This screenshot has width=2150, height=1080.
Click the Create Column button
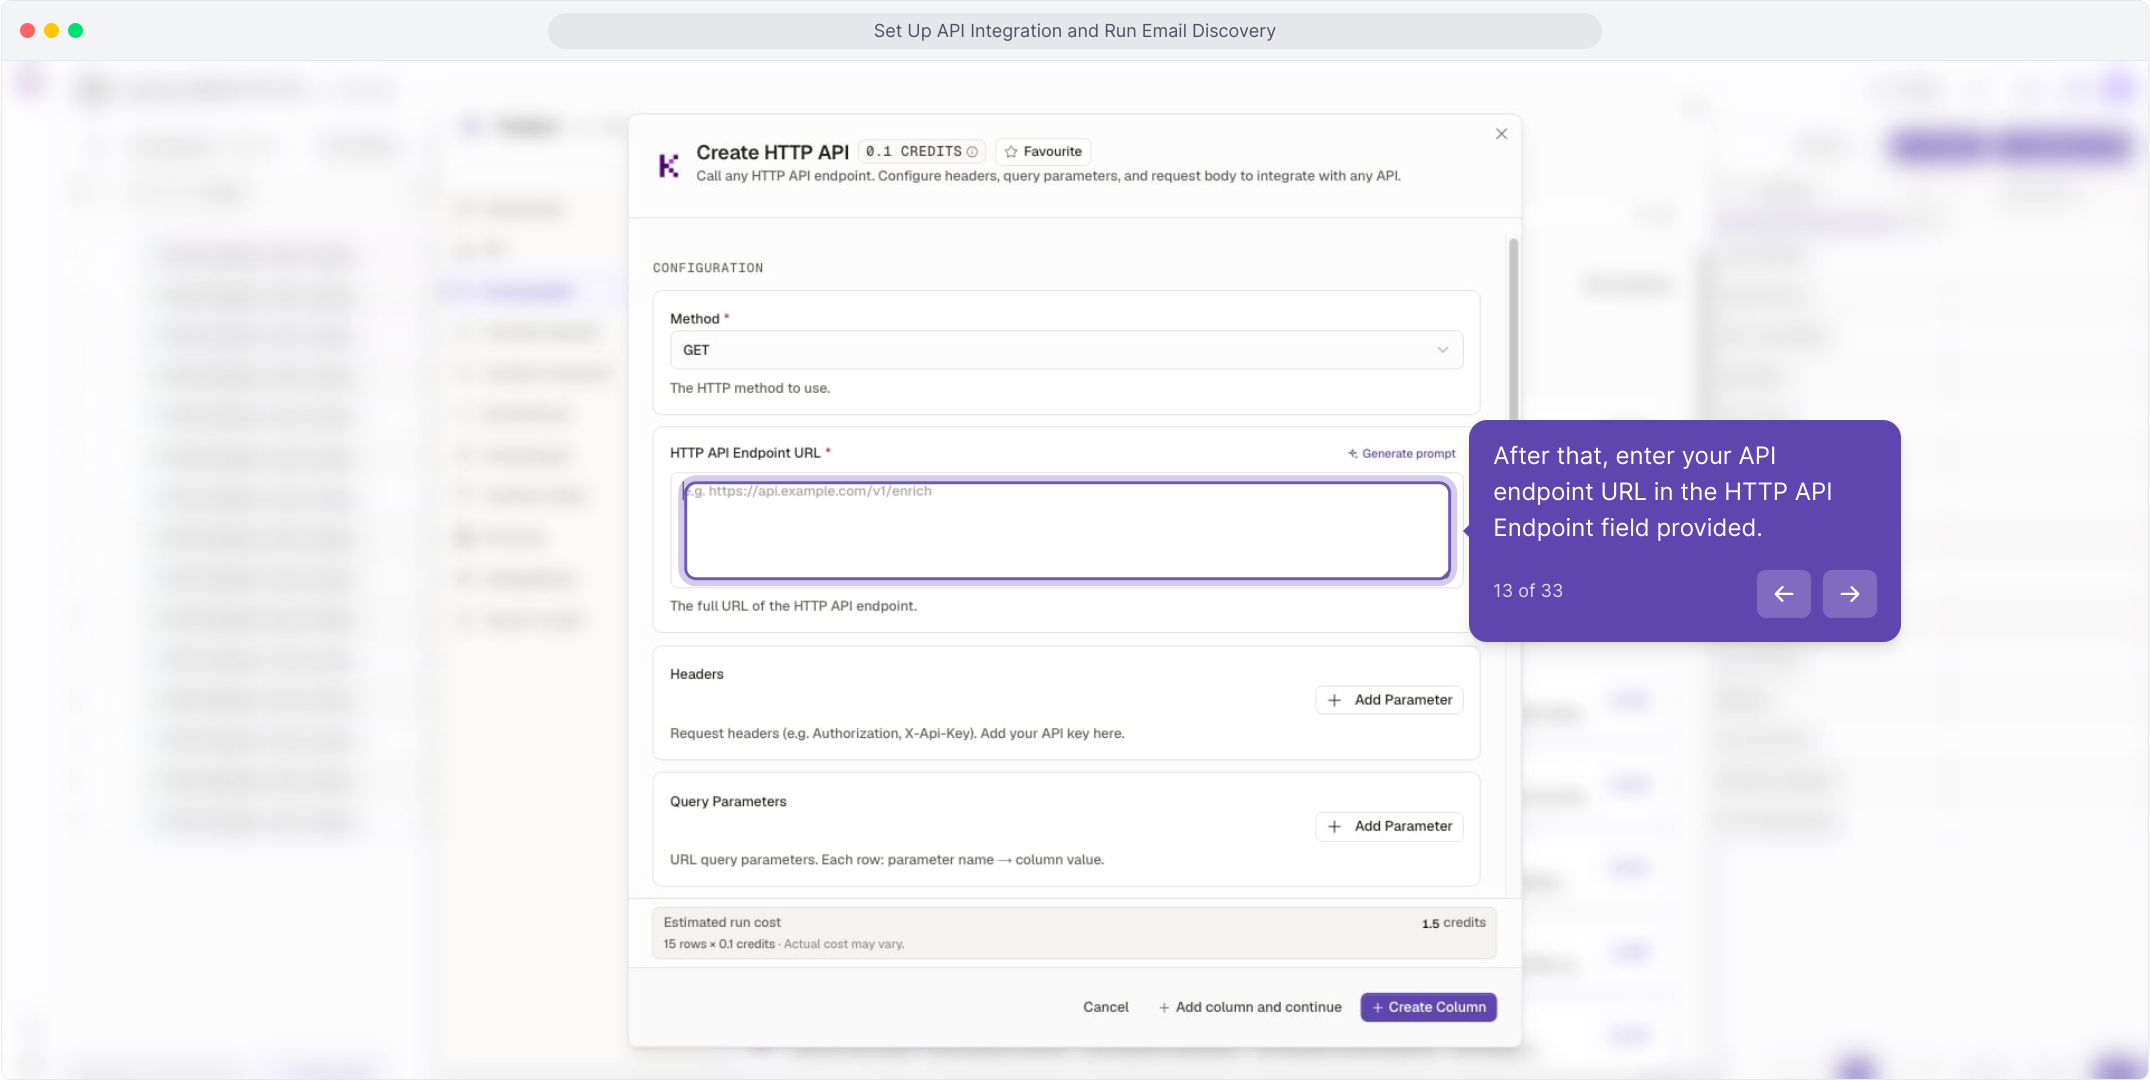tap(1428, 1007)
